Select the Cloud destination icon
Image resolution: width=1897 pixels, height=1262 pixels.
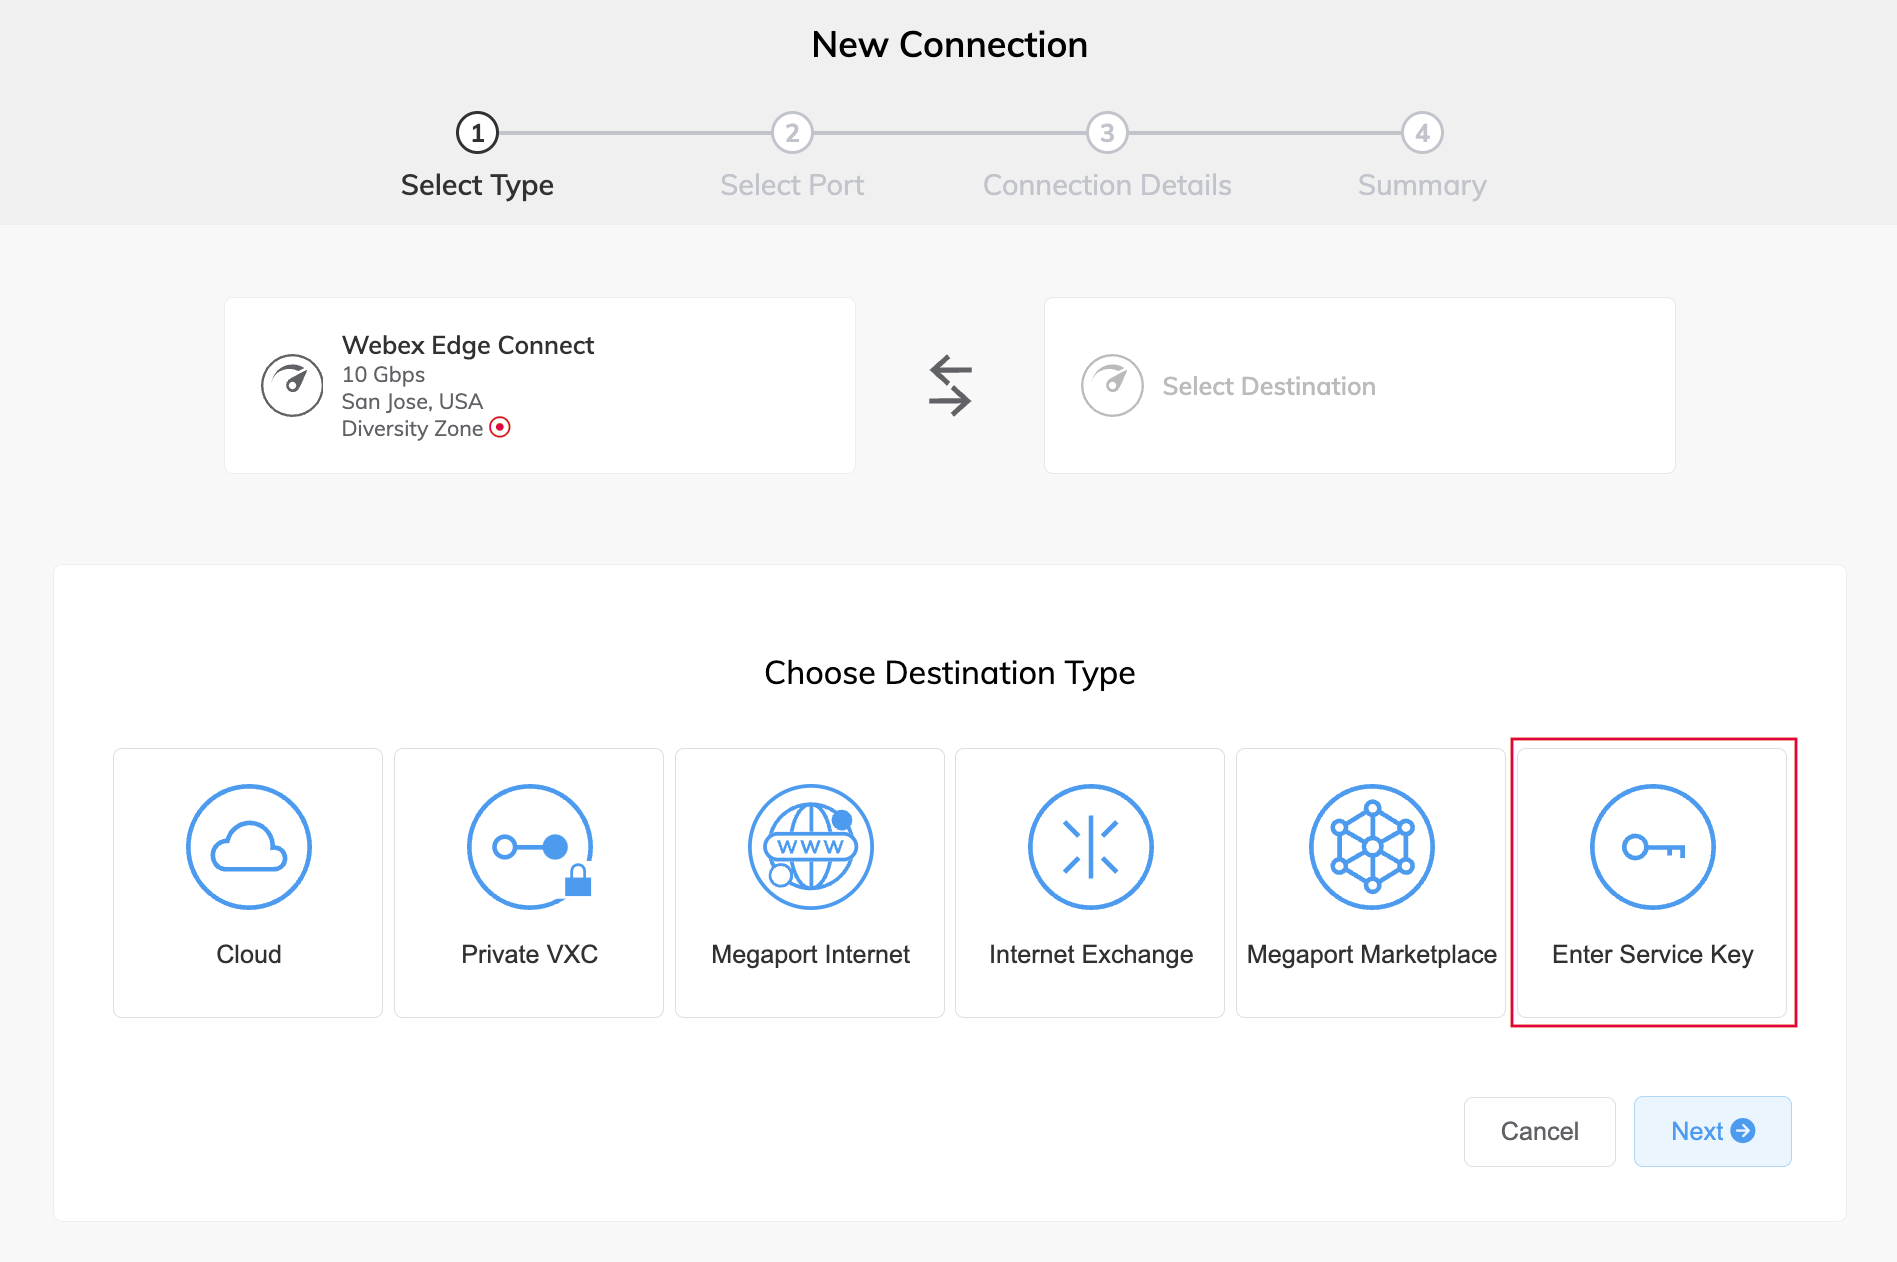[x=248, y=847]
